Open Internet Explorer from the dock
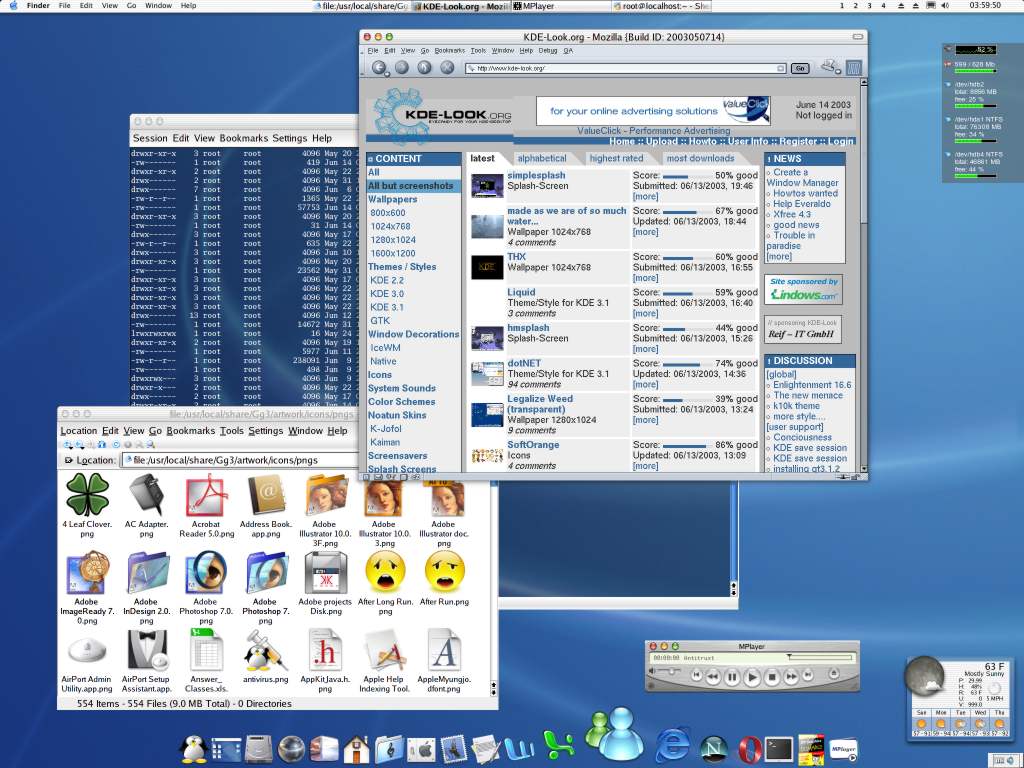Image resolution: width=1024 pixels, height=768 pixels. (x=673, y=746)
